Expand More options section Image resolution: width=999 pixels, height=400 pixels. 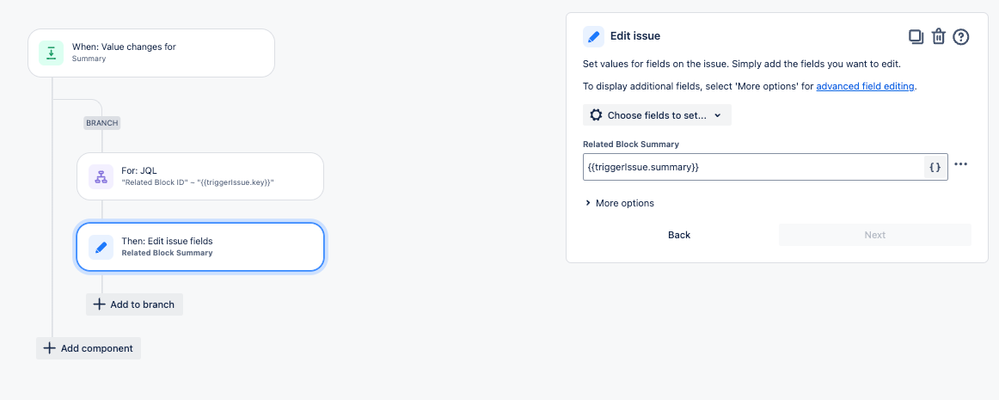click(619, 203)
